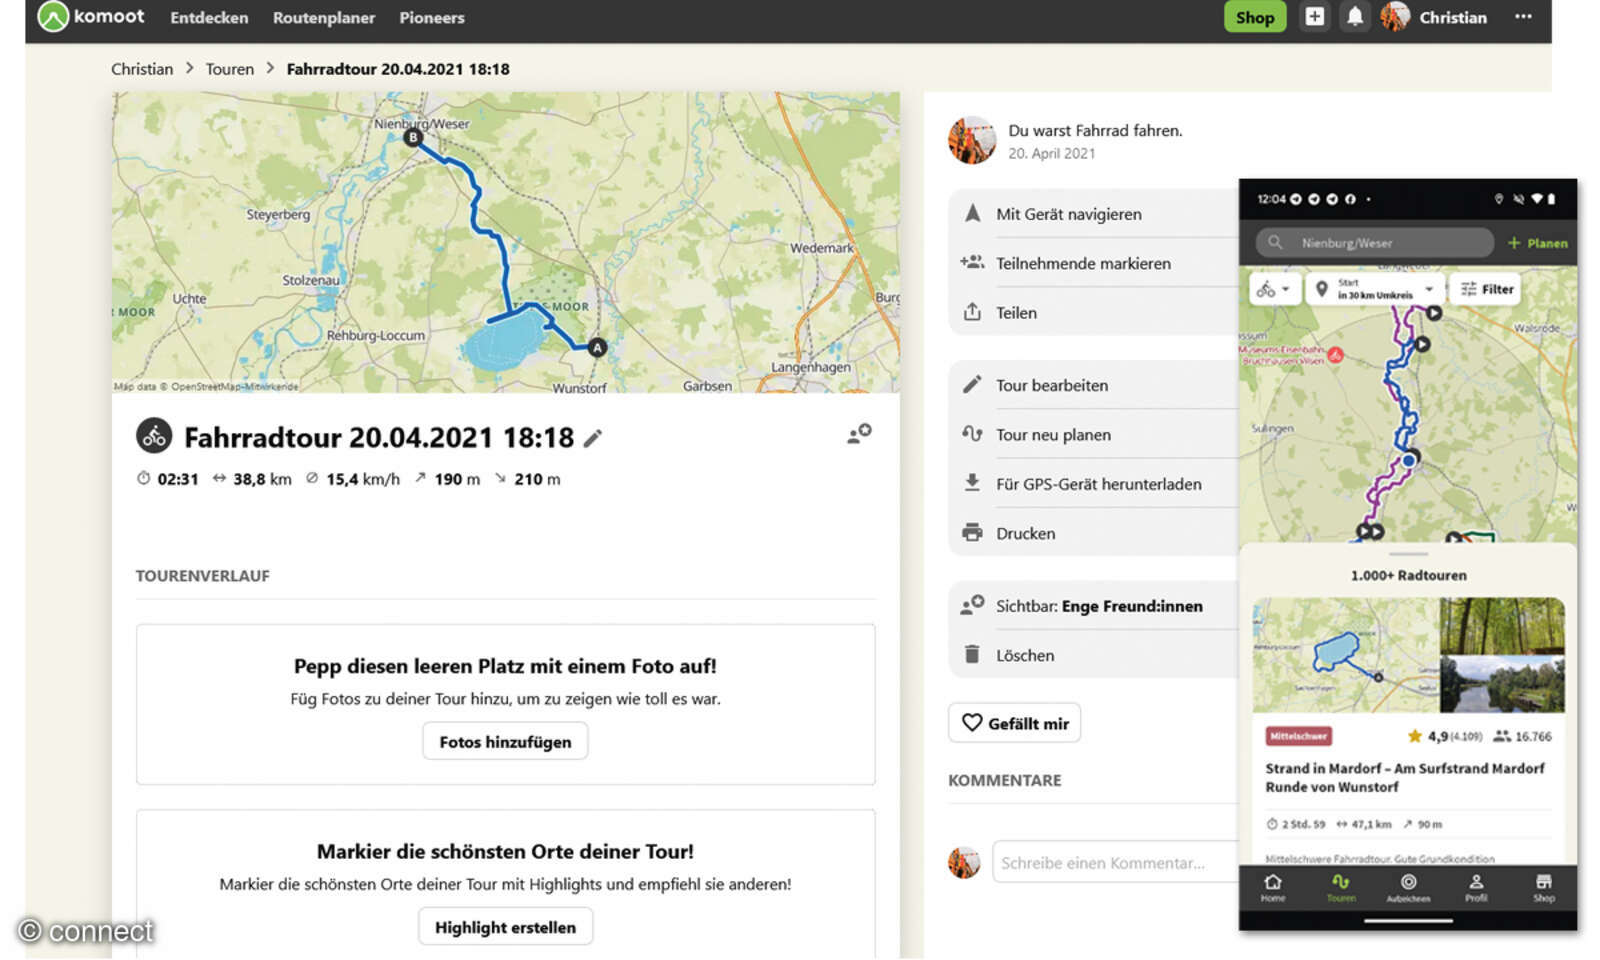Expand the 30 km Umkreis dropdown
The width and height of the screenshot is (1600, 960).
point(1376,289)
